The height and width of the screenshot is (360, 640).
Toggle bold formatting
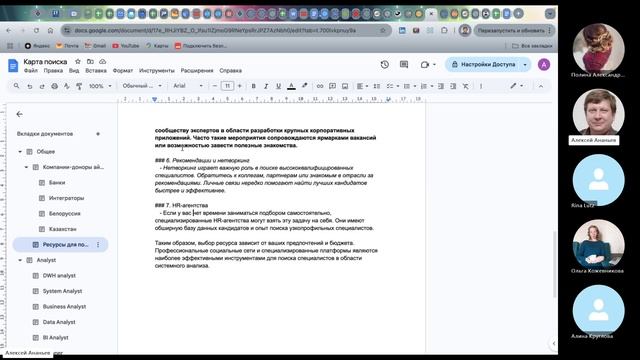coord(253,86)
